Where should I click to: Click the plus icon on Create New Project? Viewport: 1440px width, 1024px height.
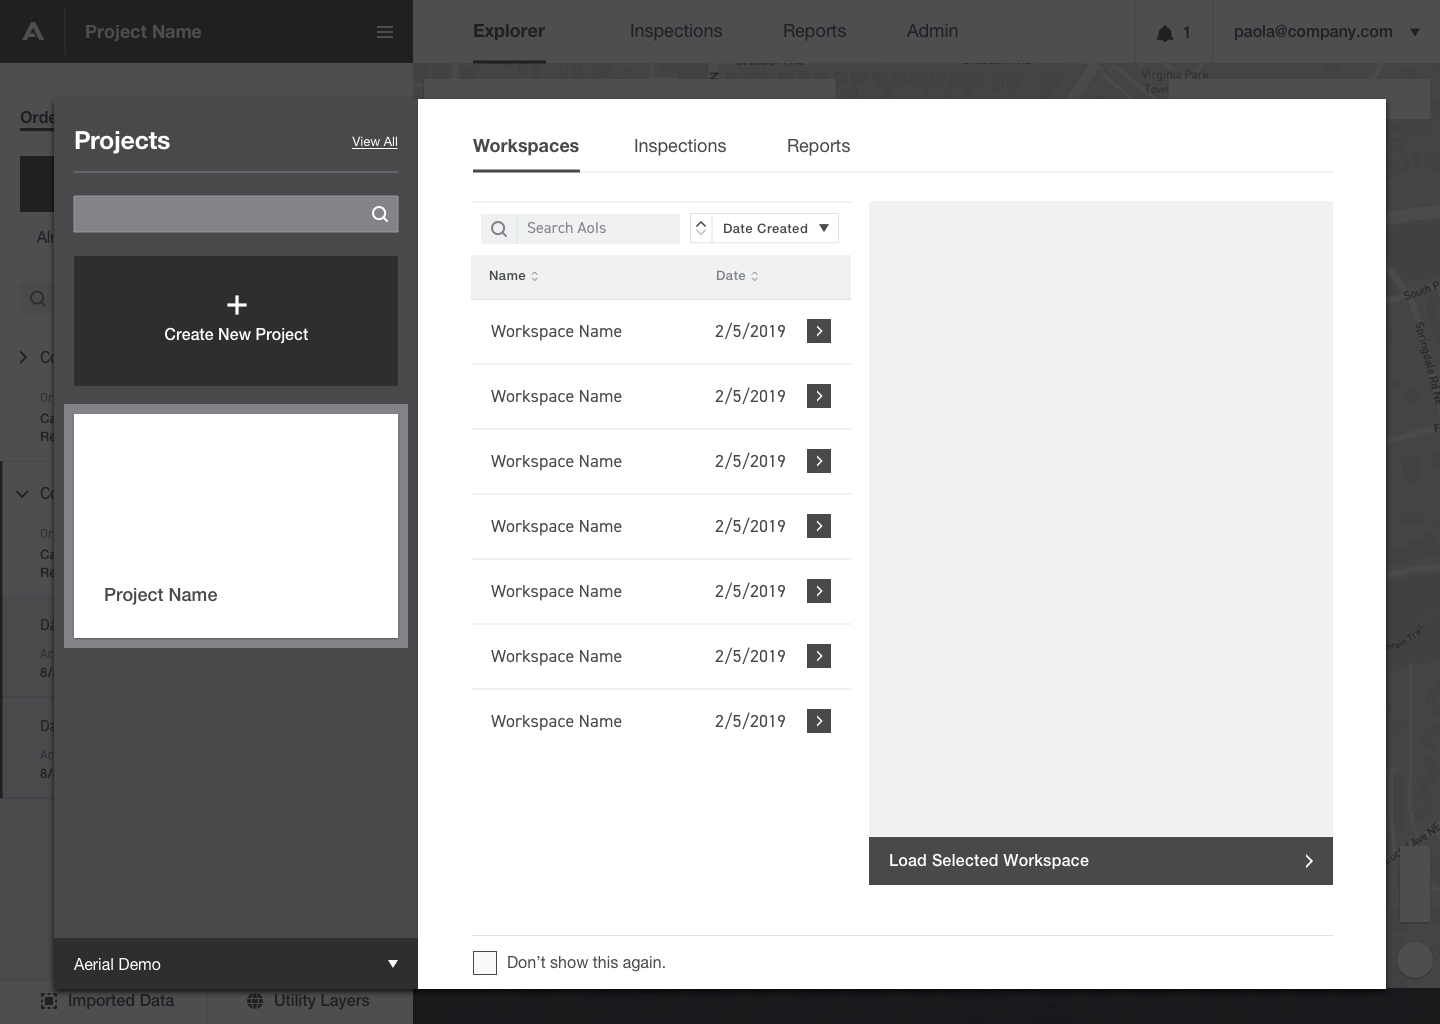tap(236, 304)
